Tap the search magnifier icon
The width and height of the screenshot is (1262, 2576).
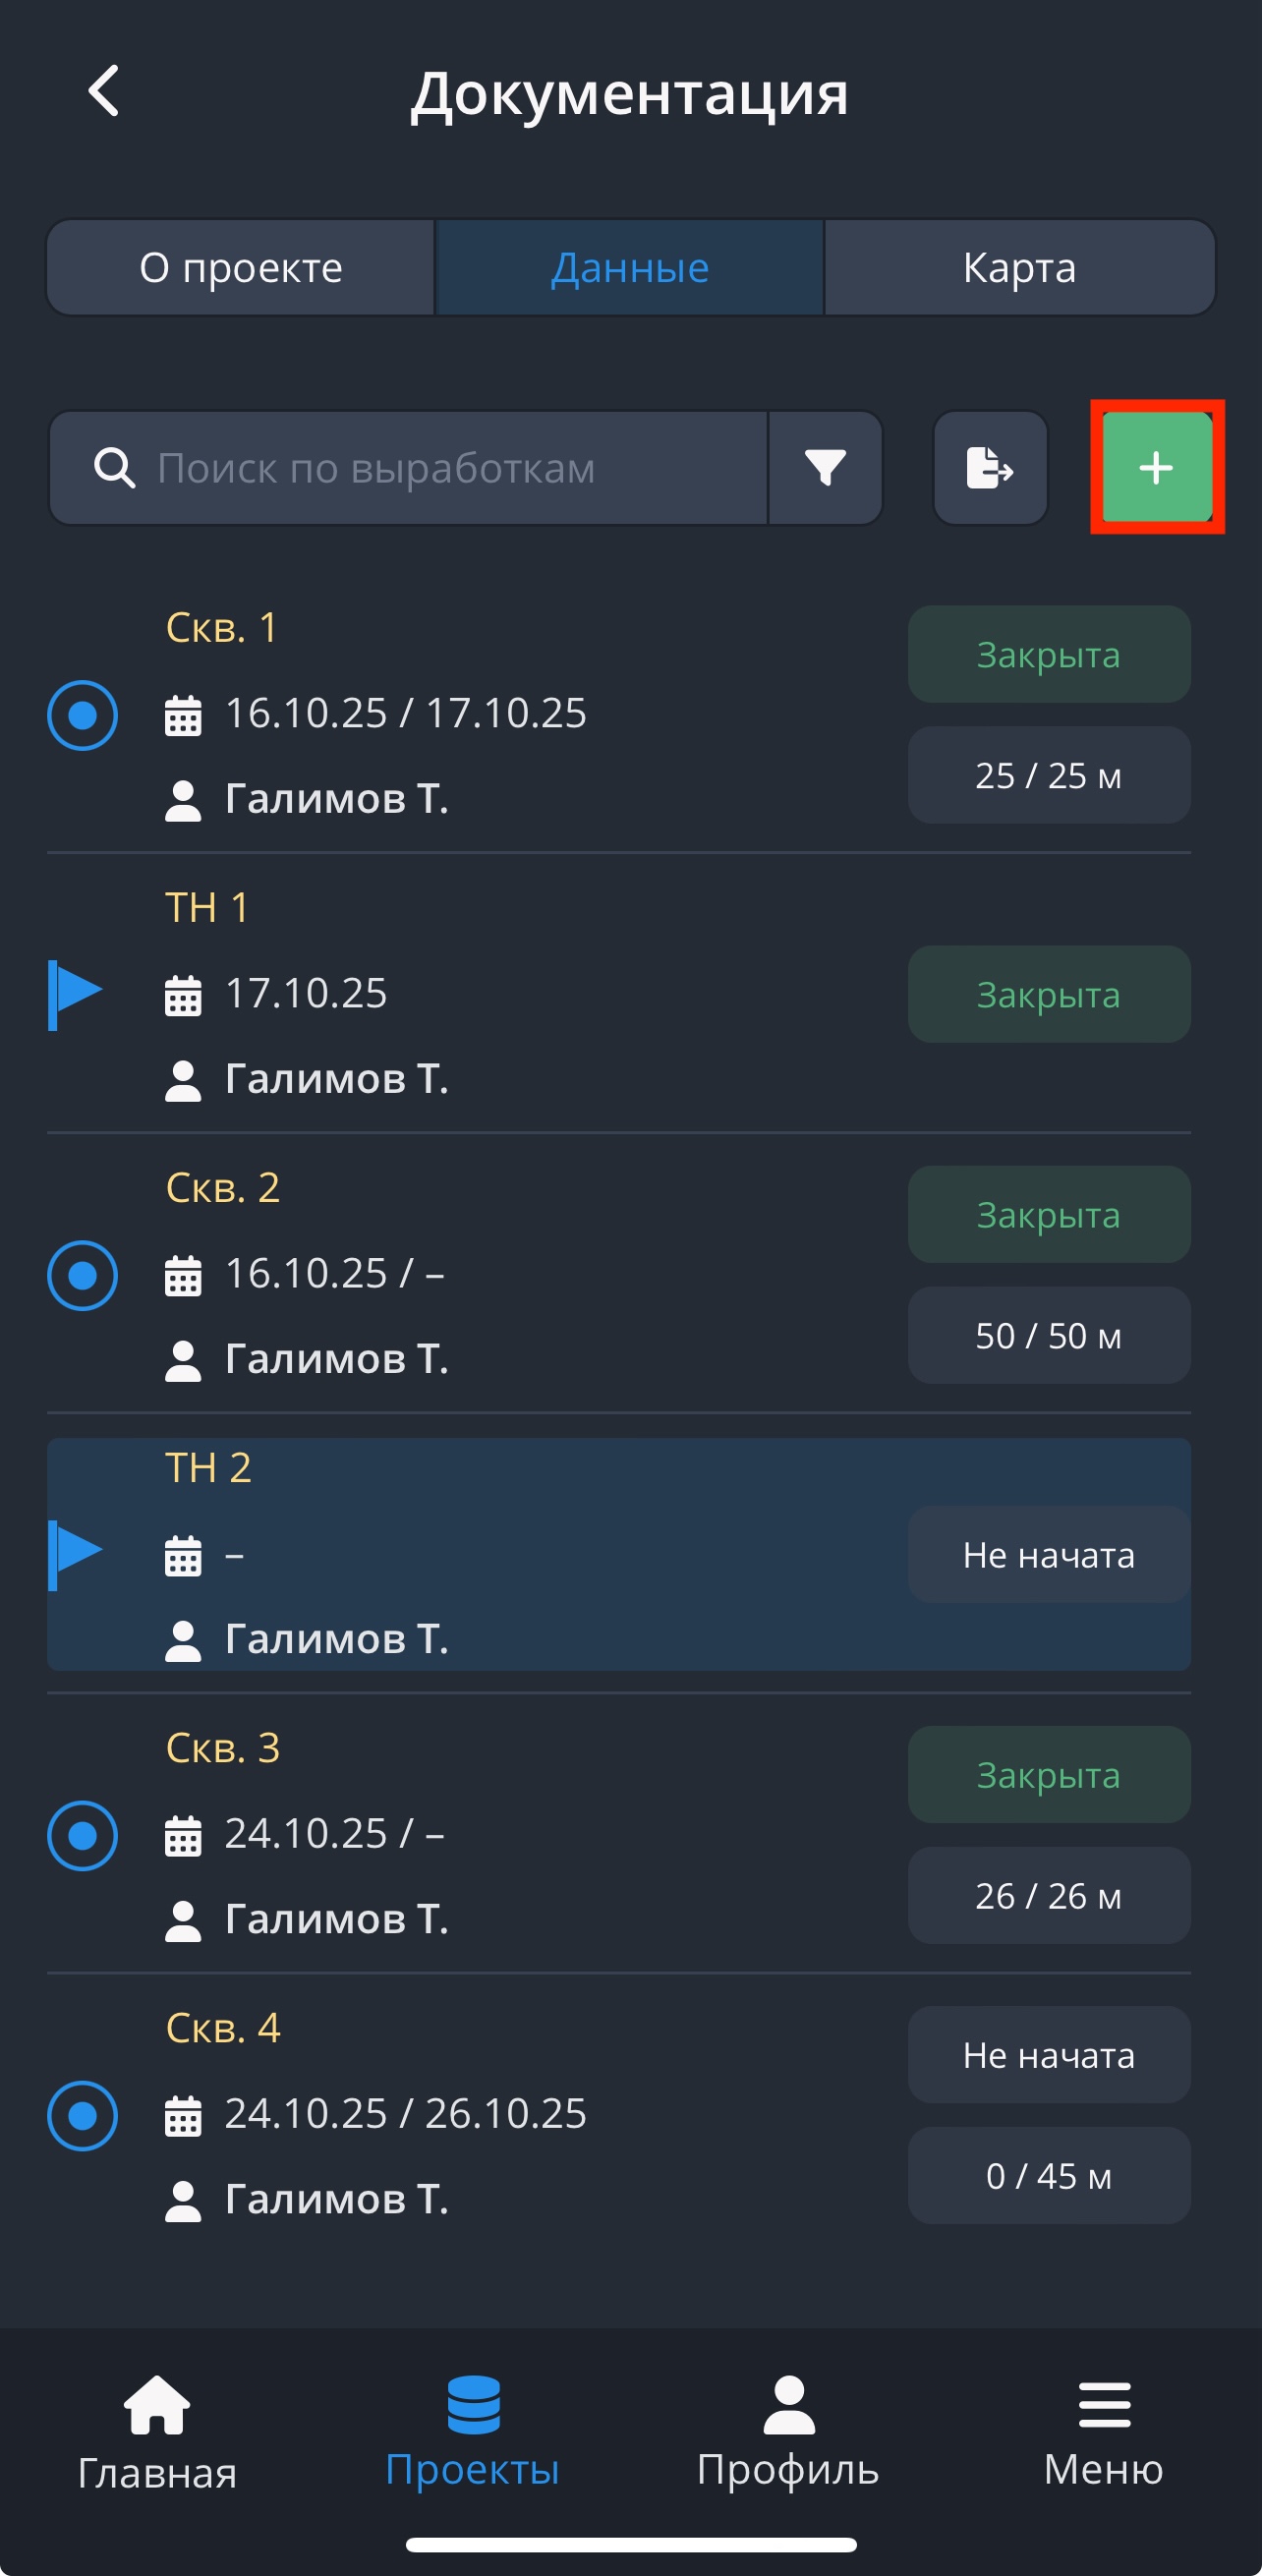(114, 467)
